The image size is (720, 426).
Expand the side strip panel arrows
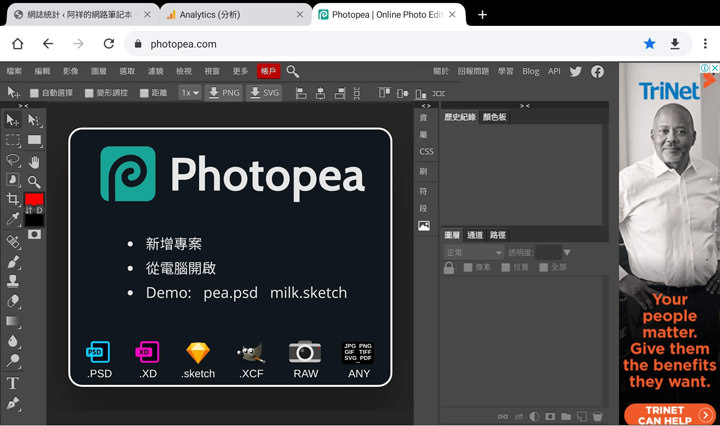click(426, 106)
